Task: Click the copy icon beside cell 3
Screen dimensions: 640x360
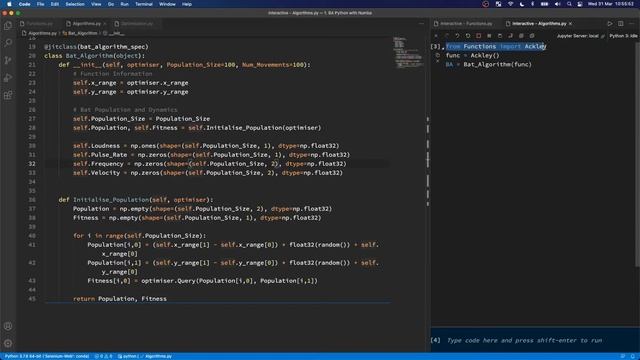Action: (x=438, y=55)
